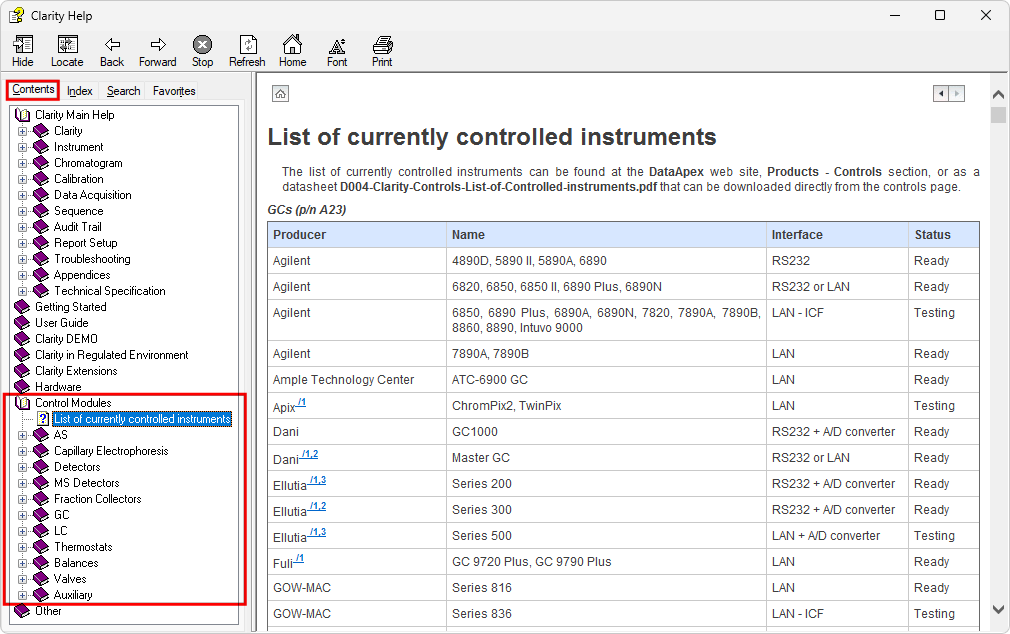The image size is (1010, 634).
Task: Click the Clarity DEMO book icon
Action: (22, 339)
